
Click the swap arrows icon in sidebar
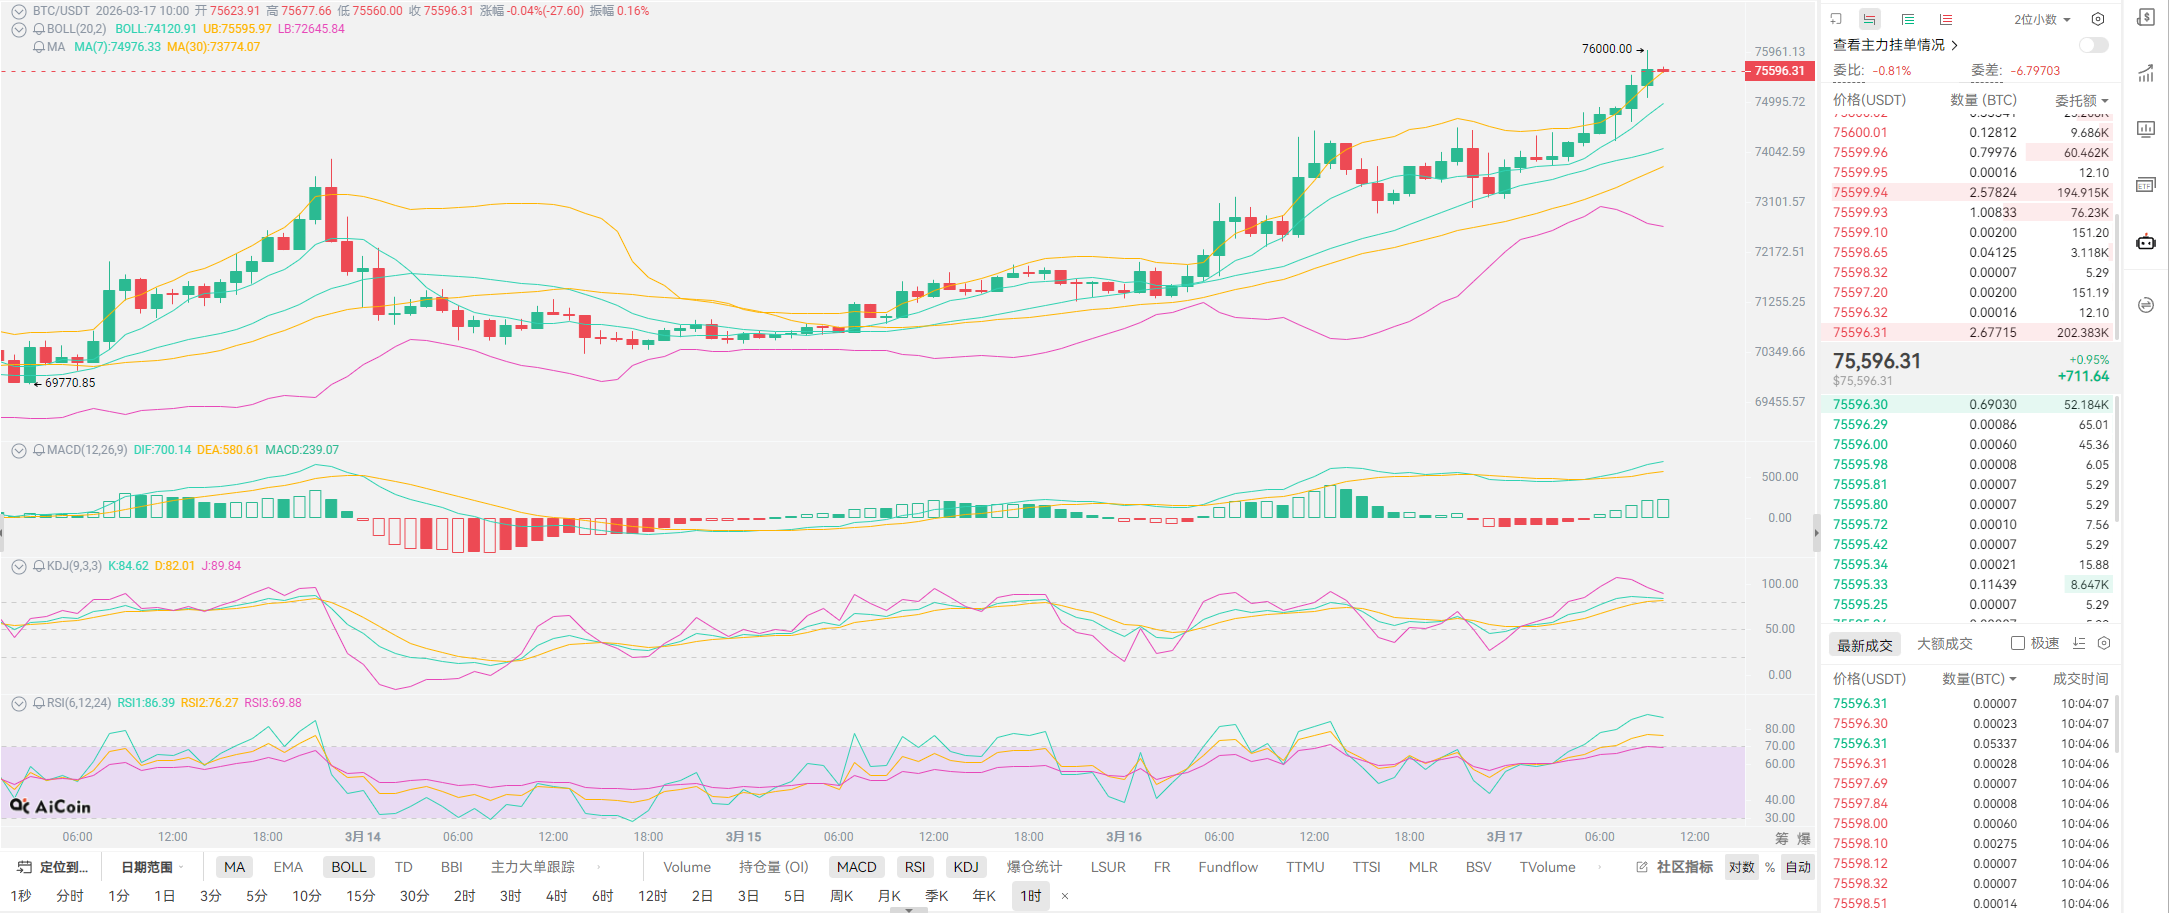tap(2146, 305)
